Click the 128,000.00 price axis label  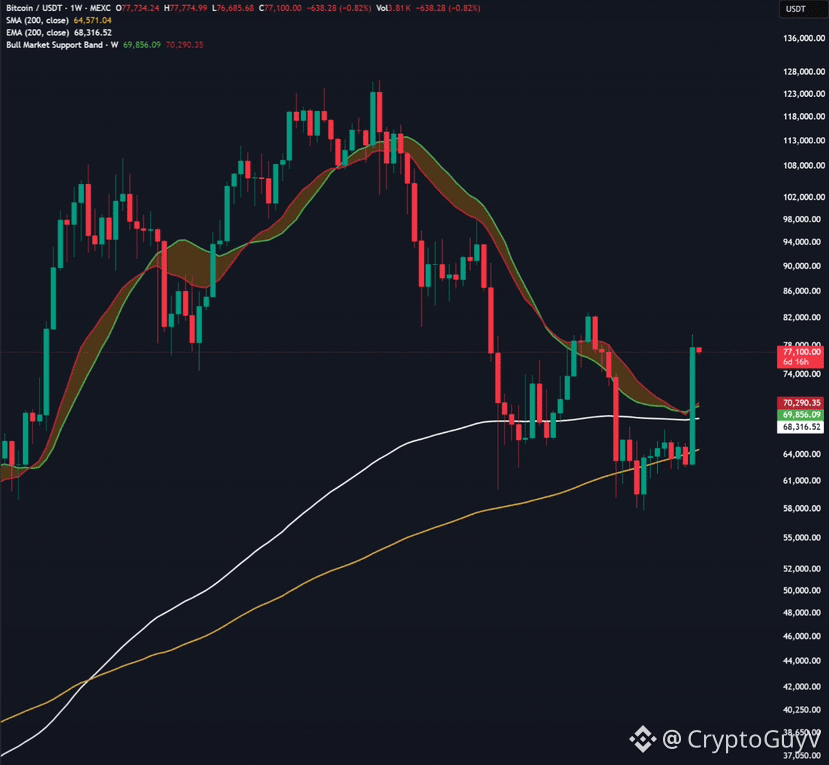click(x=804, y=71)
